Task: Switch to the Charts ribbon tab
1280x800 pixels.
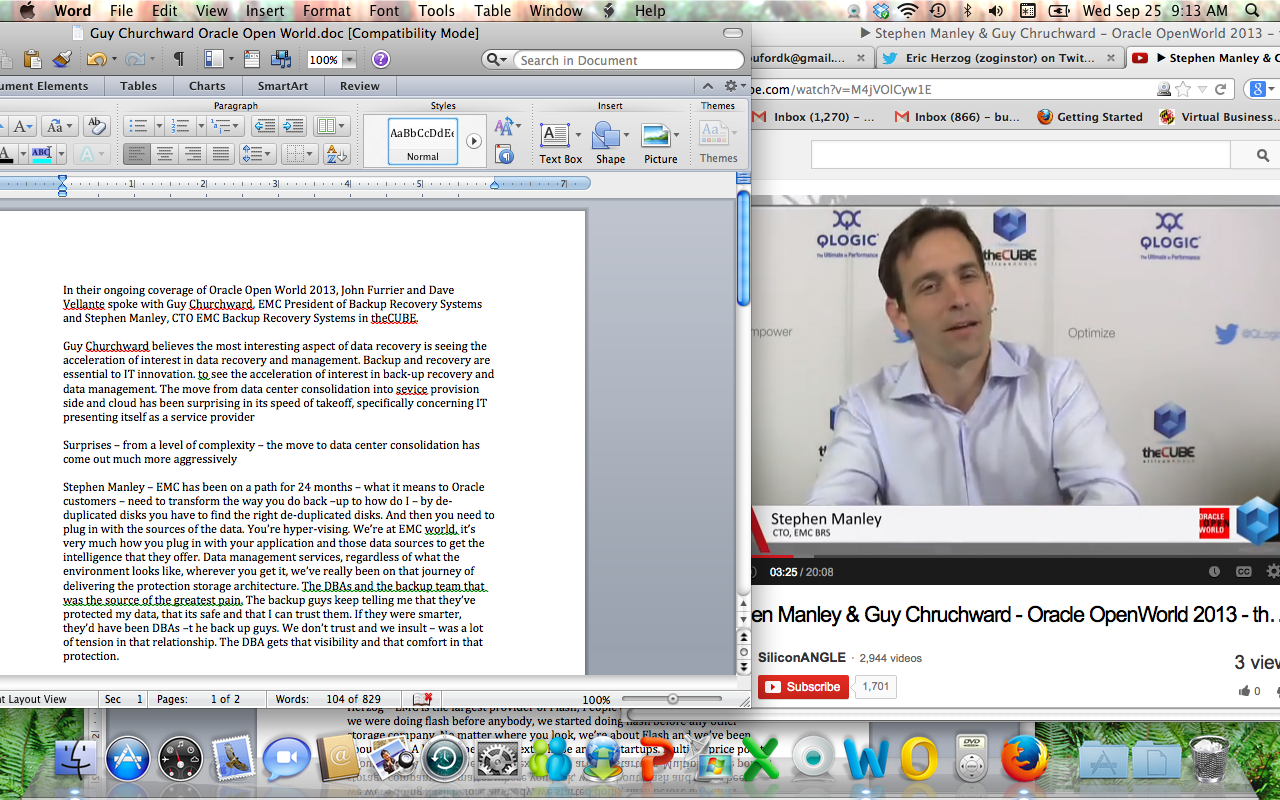Action: coord(207,86)
